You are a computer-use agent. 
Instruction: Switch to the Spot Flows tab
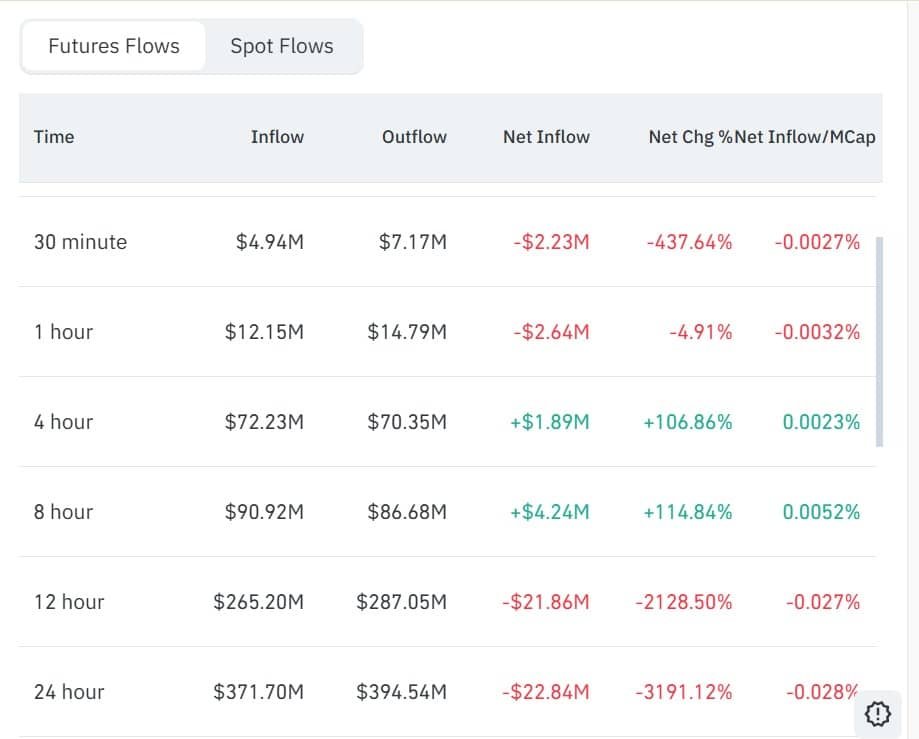[x=281, y=45]
